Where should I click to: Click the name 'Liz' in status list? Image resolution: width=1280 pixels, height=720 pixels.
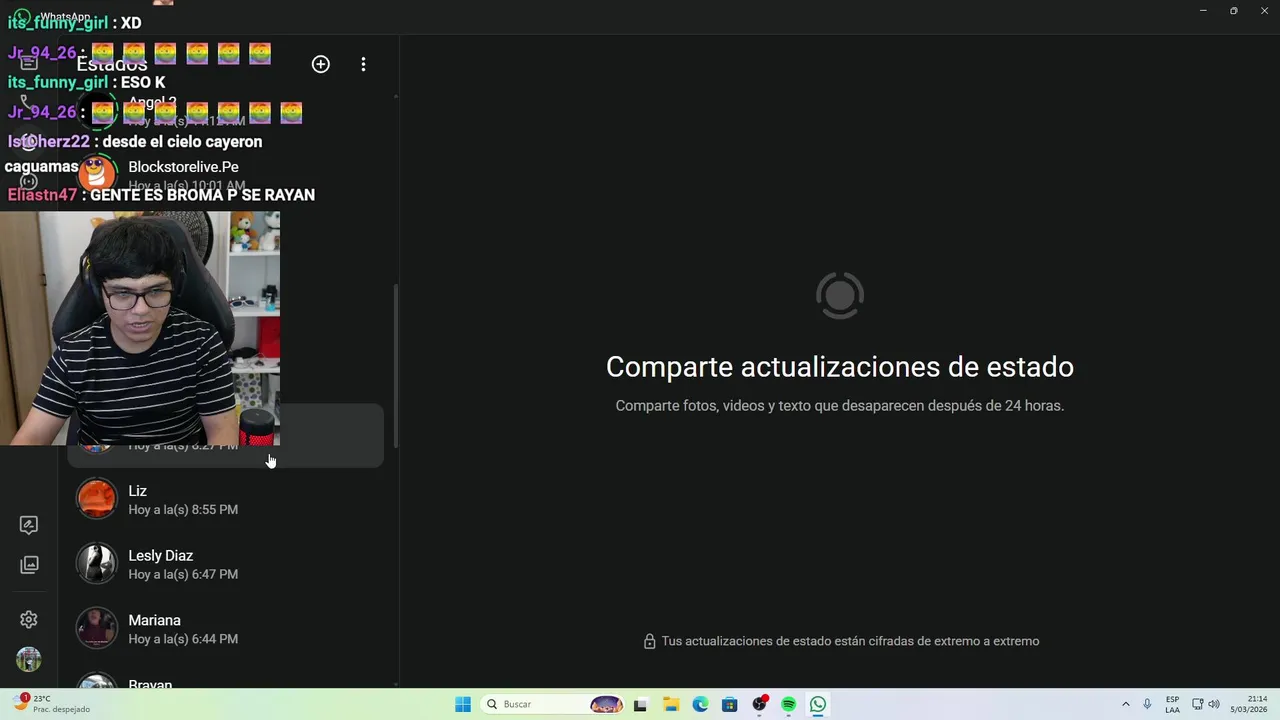138,491
